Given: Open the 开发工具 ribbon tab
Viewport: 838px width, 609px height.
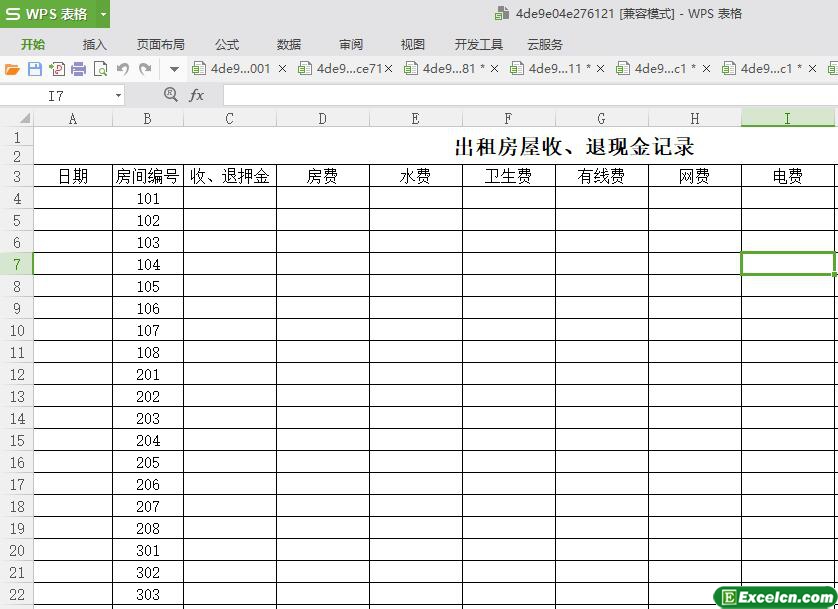Looking at the screenshot, I should [479, 44].
